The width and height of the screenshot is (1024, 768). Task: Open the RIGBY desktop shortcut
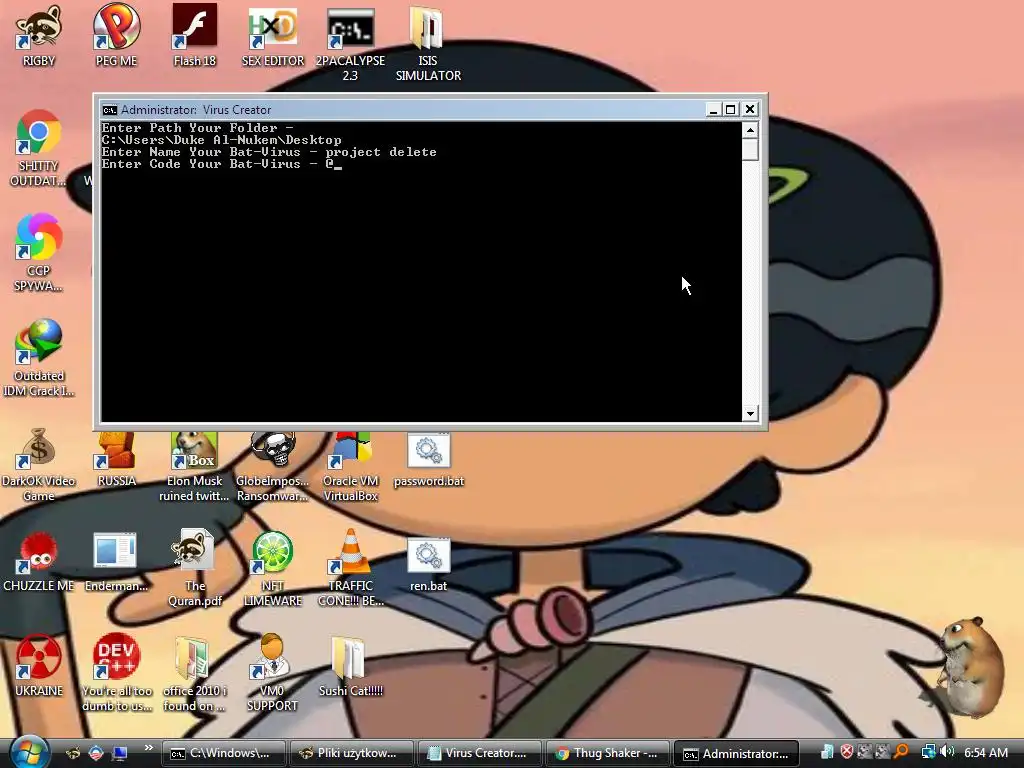point(39,36)
